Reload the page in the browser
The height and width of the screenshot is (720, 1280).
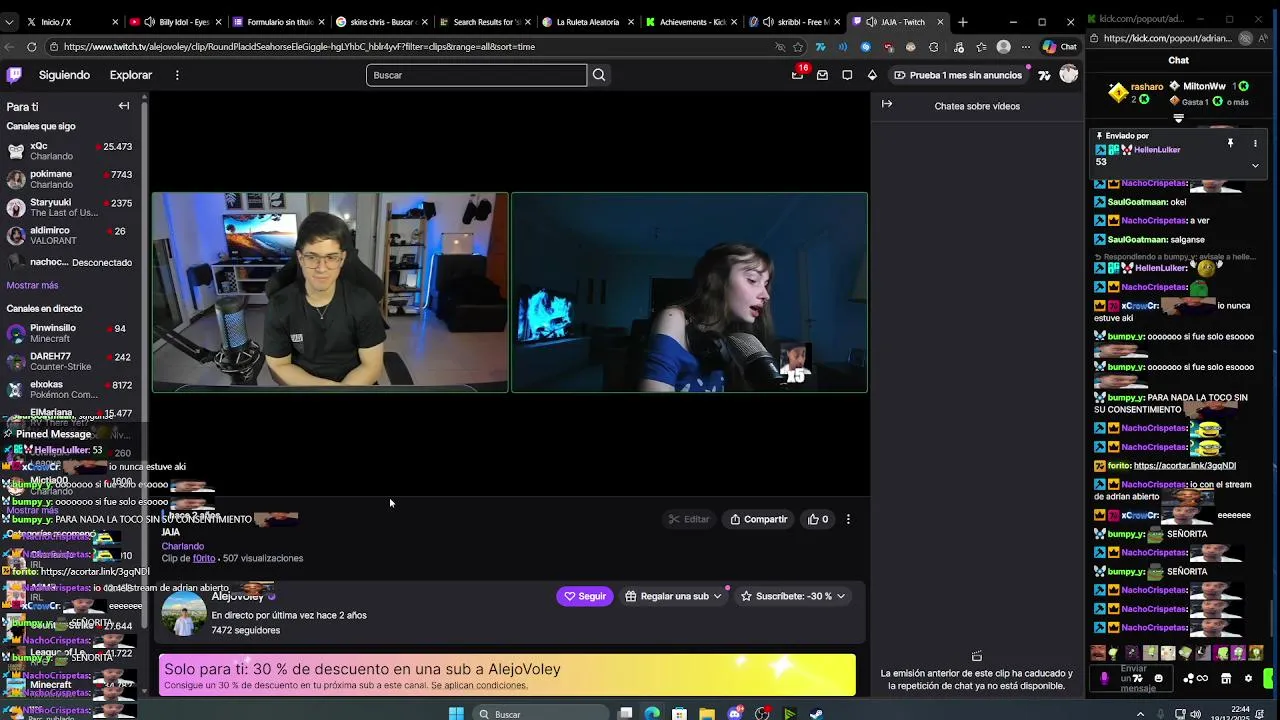click(32, 46)
